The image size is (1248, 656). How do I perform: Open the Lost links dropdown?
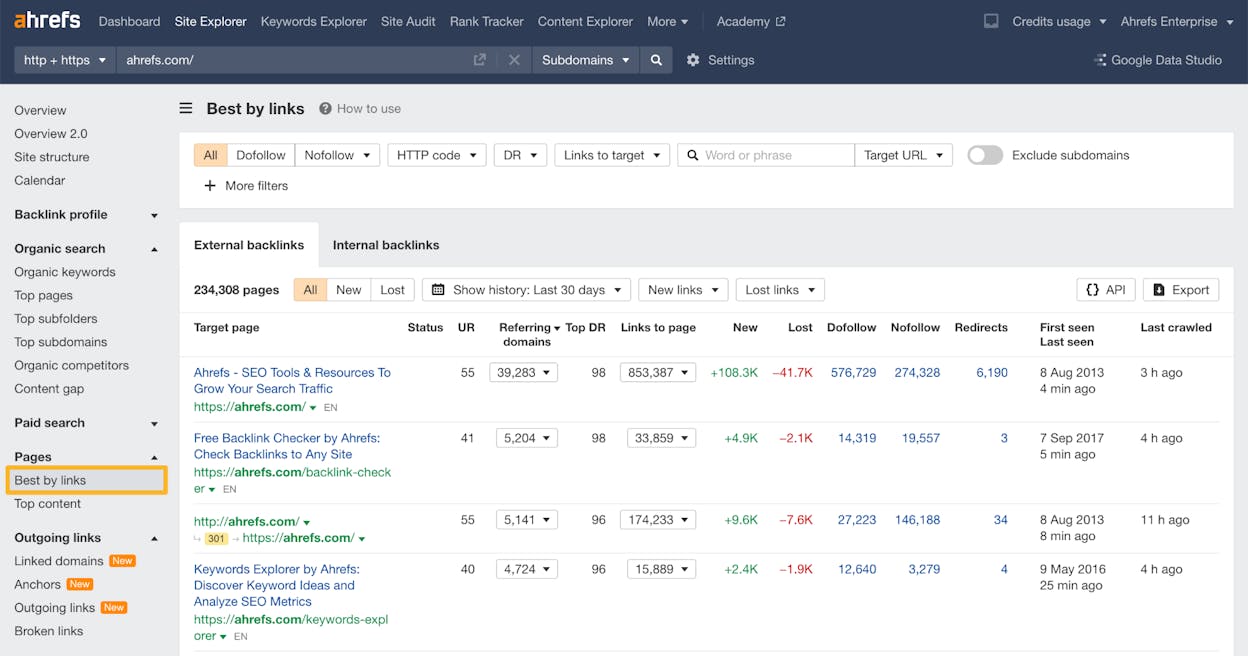pos(781,290)
